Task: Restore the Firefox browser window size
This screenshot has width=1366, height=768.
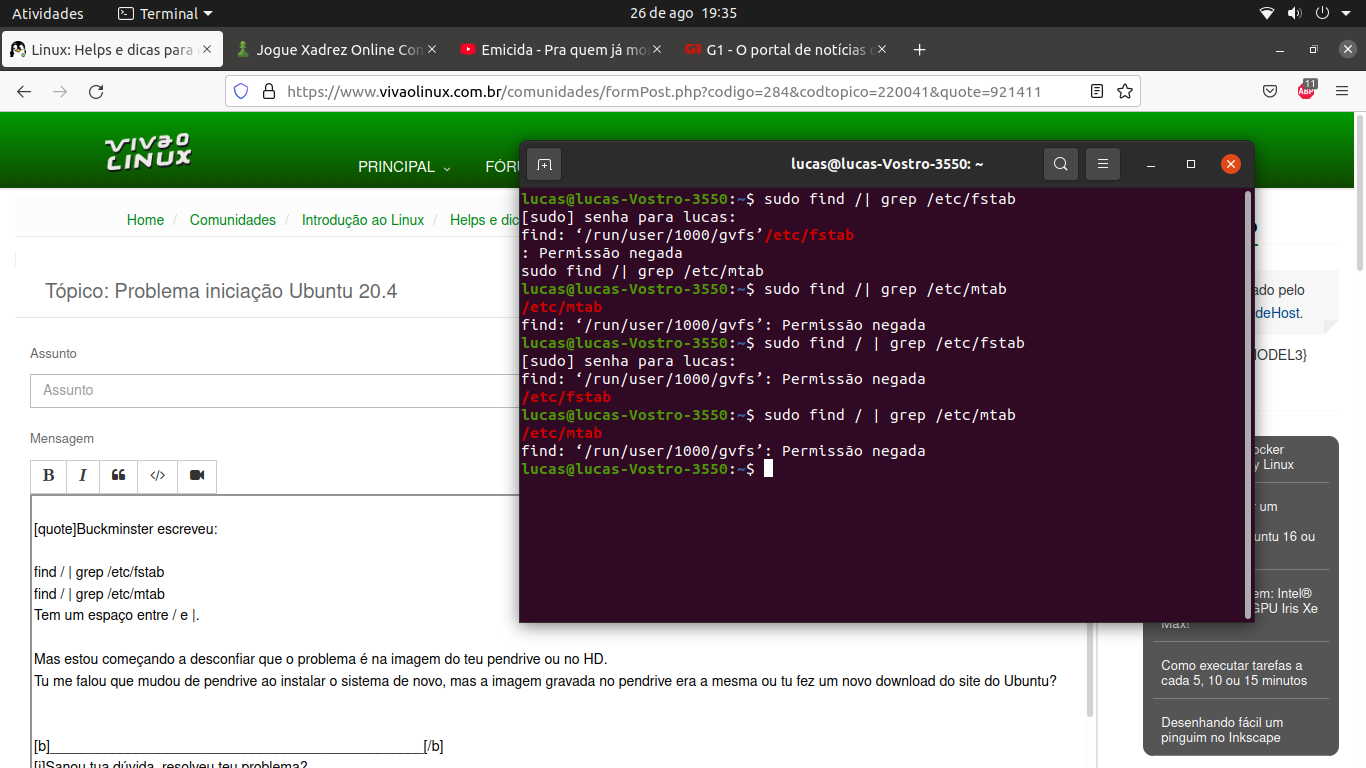Action: click(1314, 49)
